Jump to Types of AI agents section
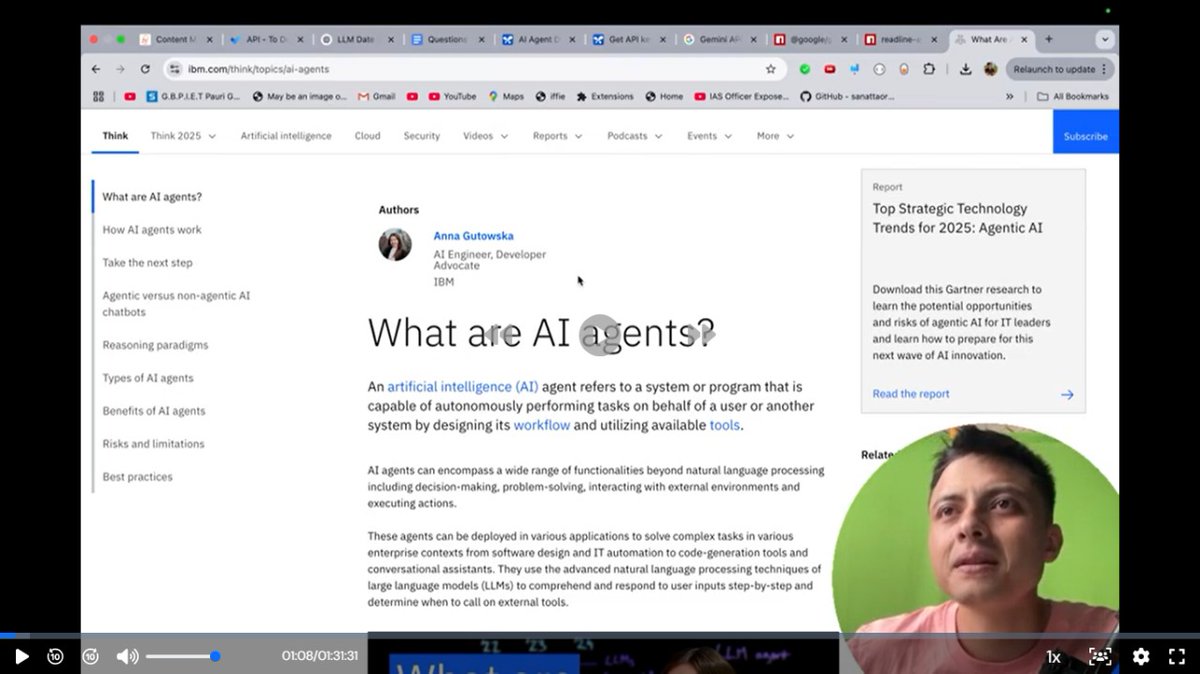This screenshot has width=1200, height=674. coord(148,378)
